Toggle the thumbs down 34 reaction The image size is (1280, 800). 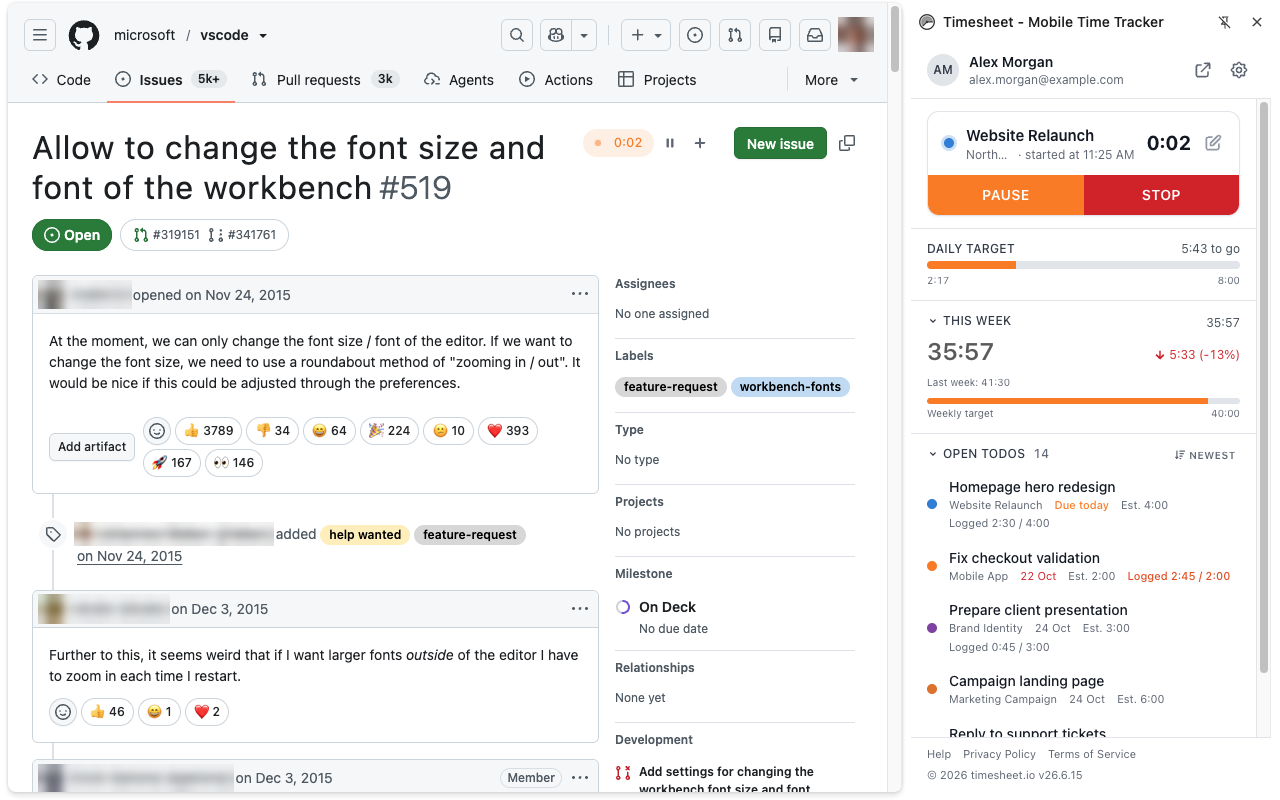tap(272, 431)
